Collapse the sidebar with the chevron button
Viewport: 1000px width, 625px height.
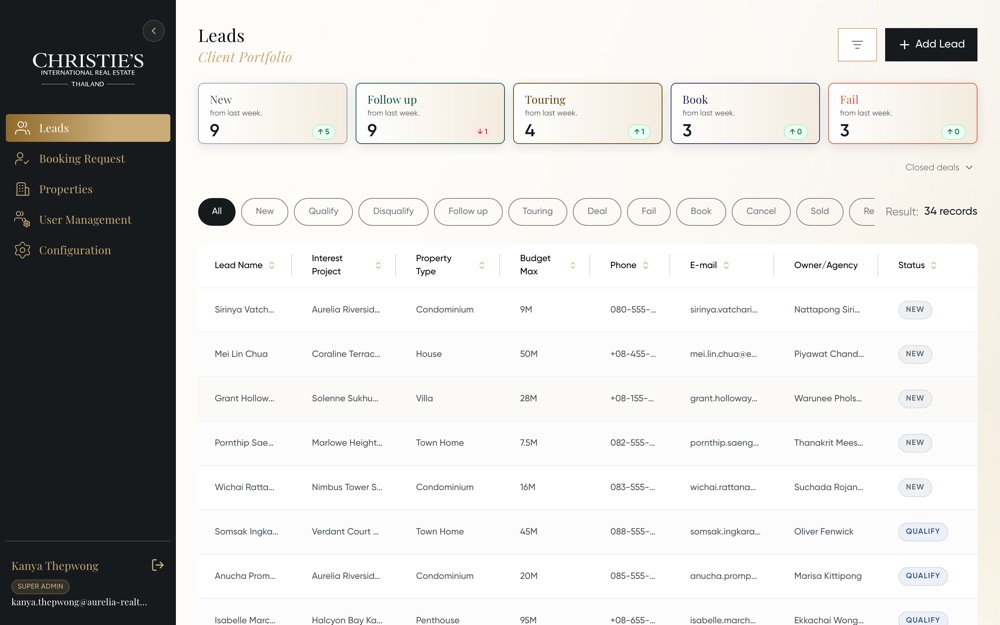click(154, 31)
